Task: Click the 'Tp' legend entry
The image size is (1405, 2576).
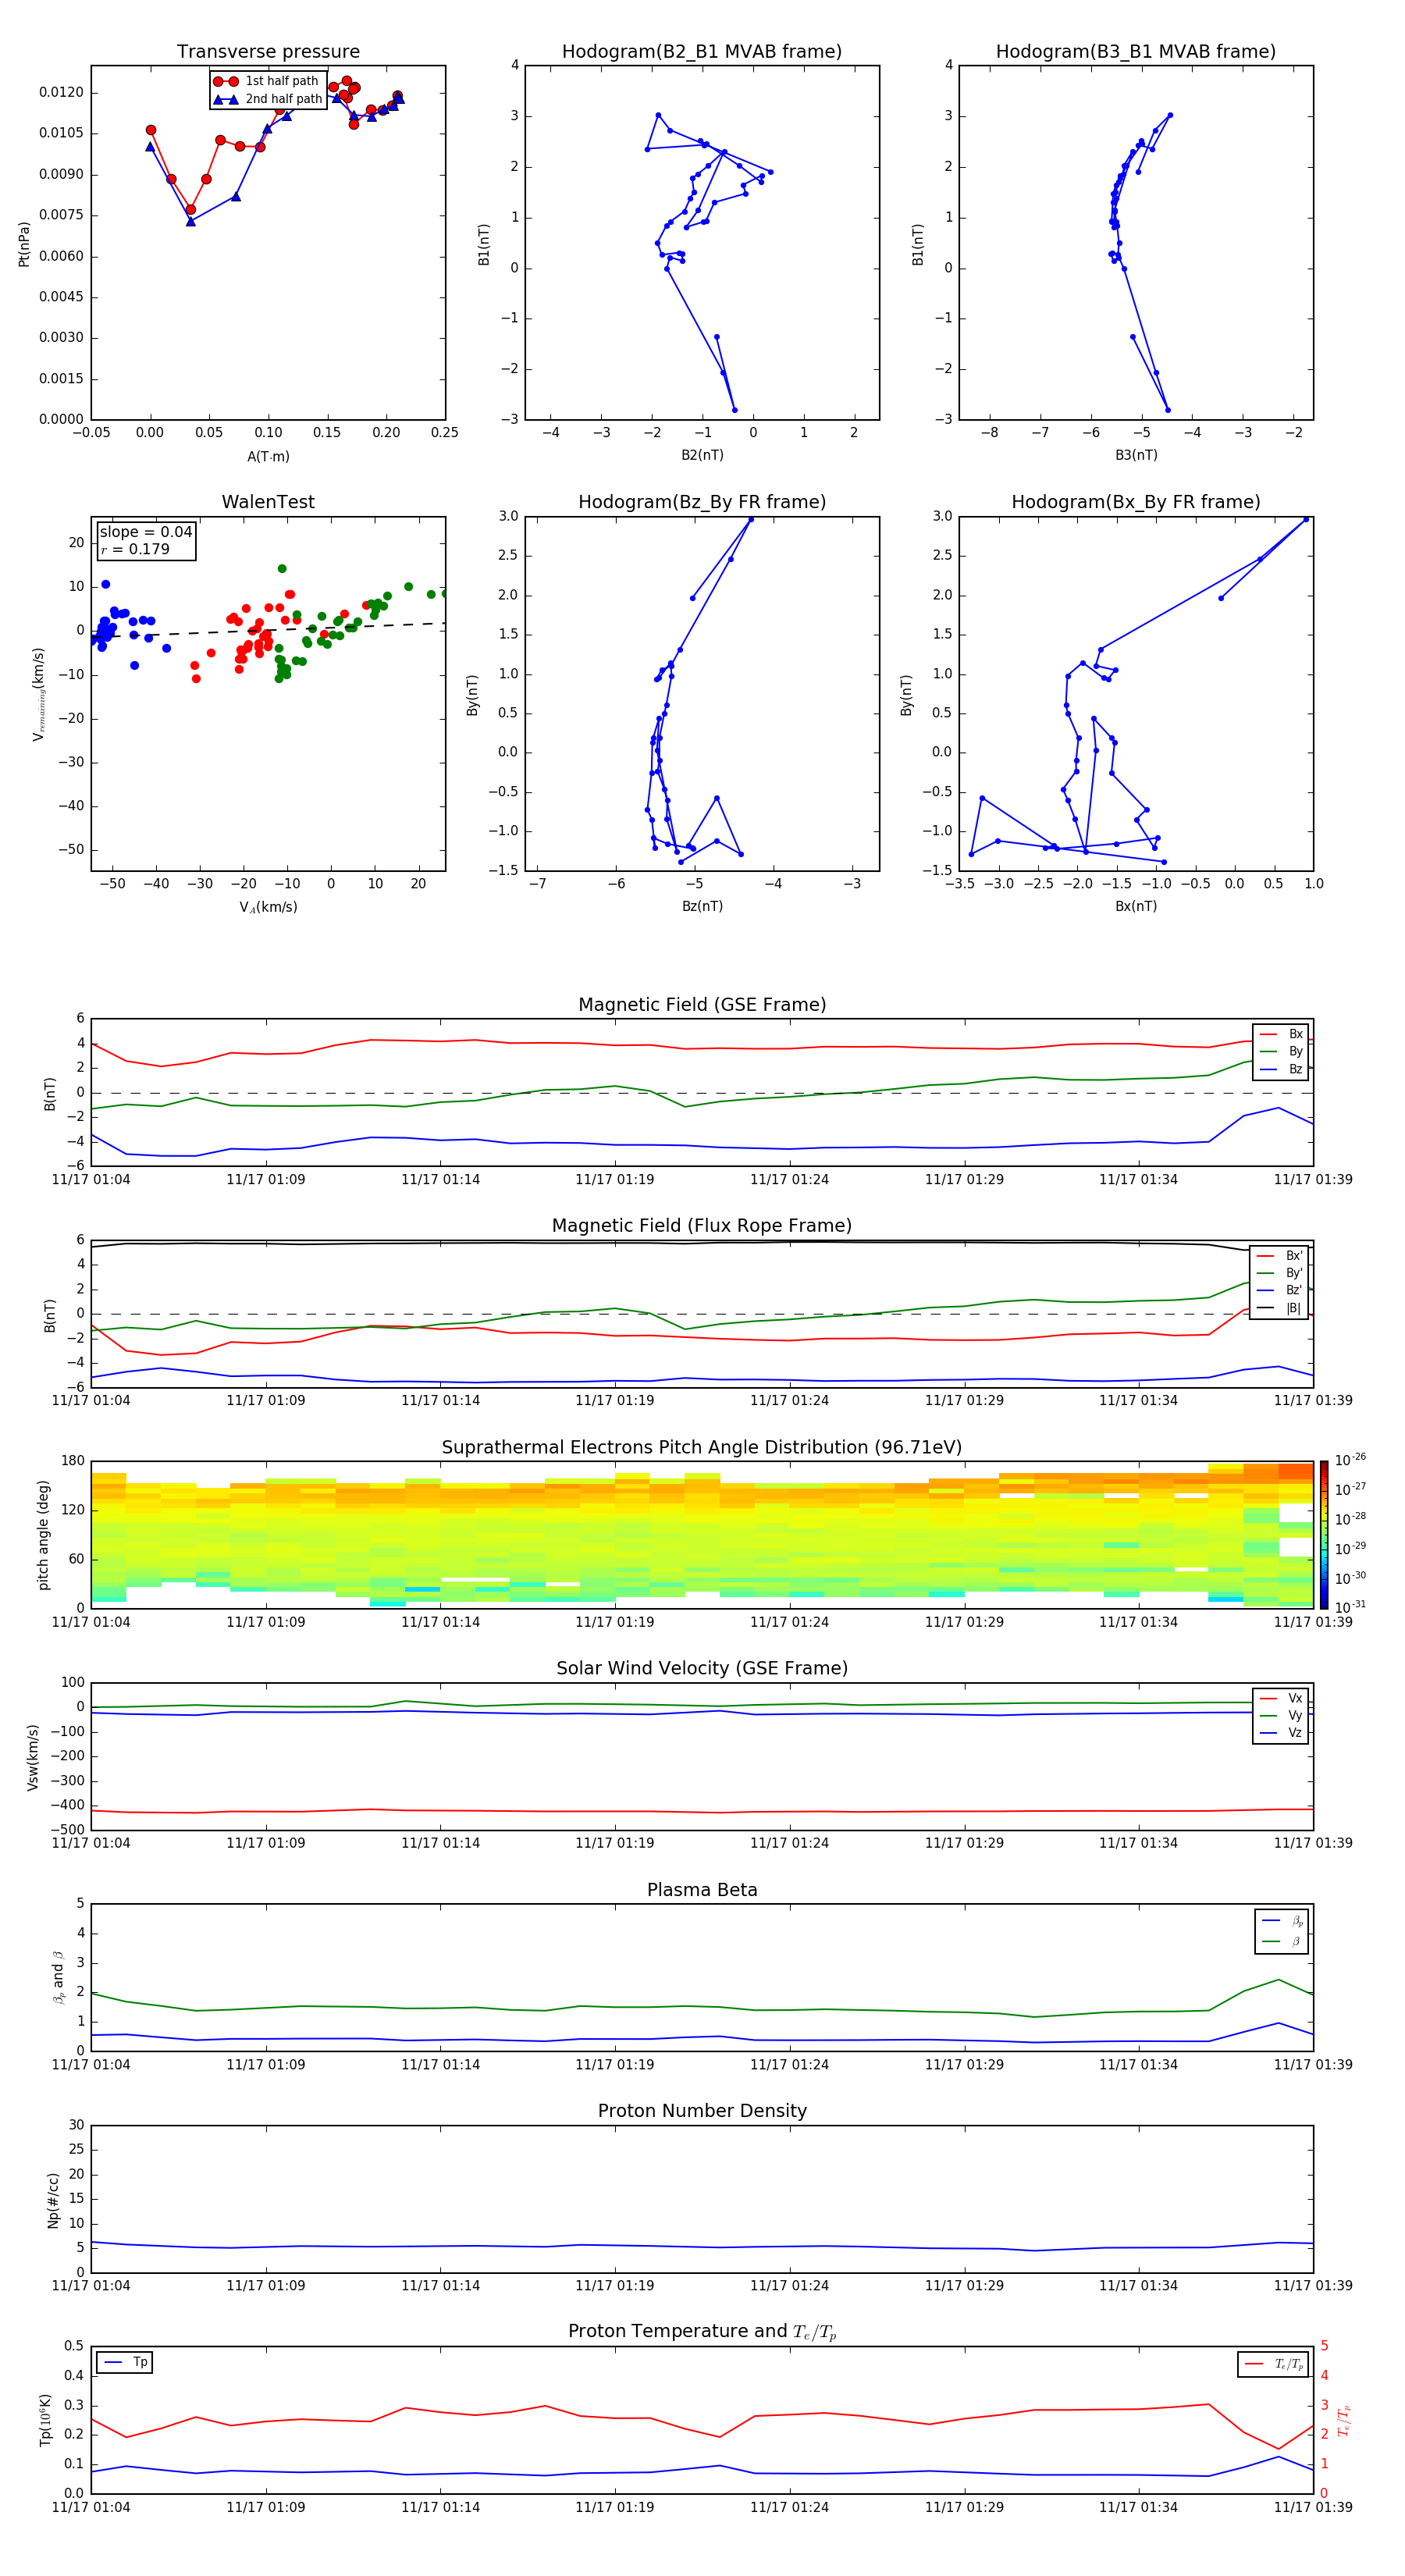Action: [125, 2362]
